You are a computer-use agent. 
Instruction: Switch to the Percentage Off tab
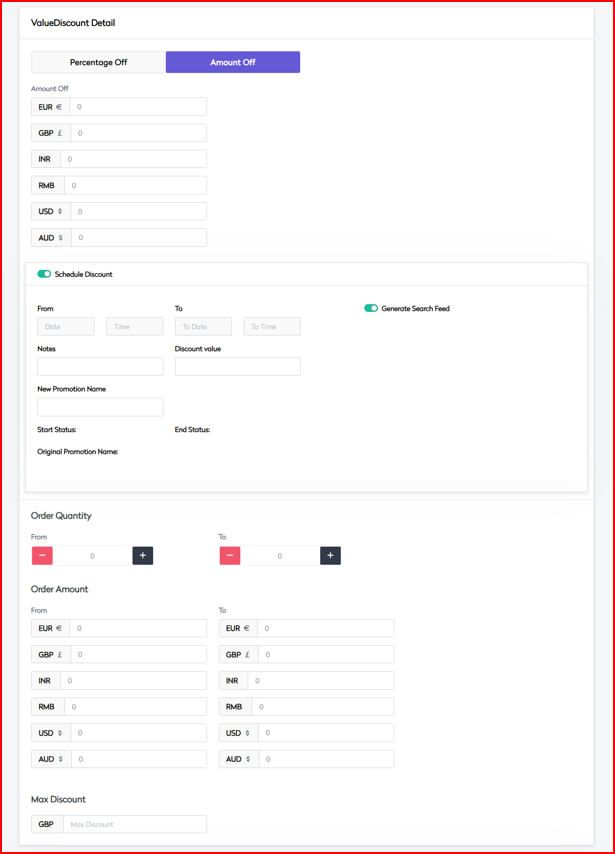[x=98, y=62]
